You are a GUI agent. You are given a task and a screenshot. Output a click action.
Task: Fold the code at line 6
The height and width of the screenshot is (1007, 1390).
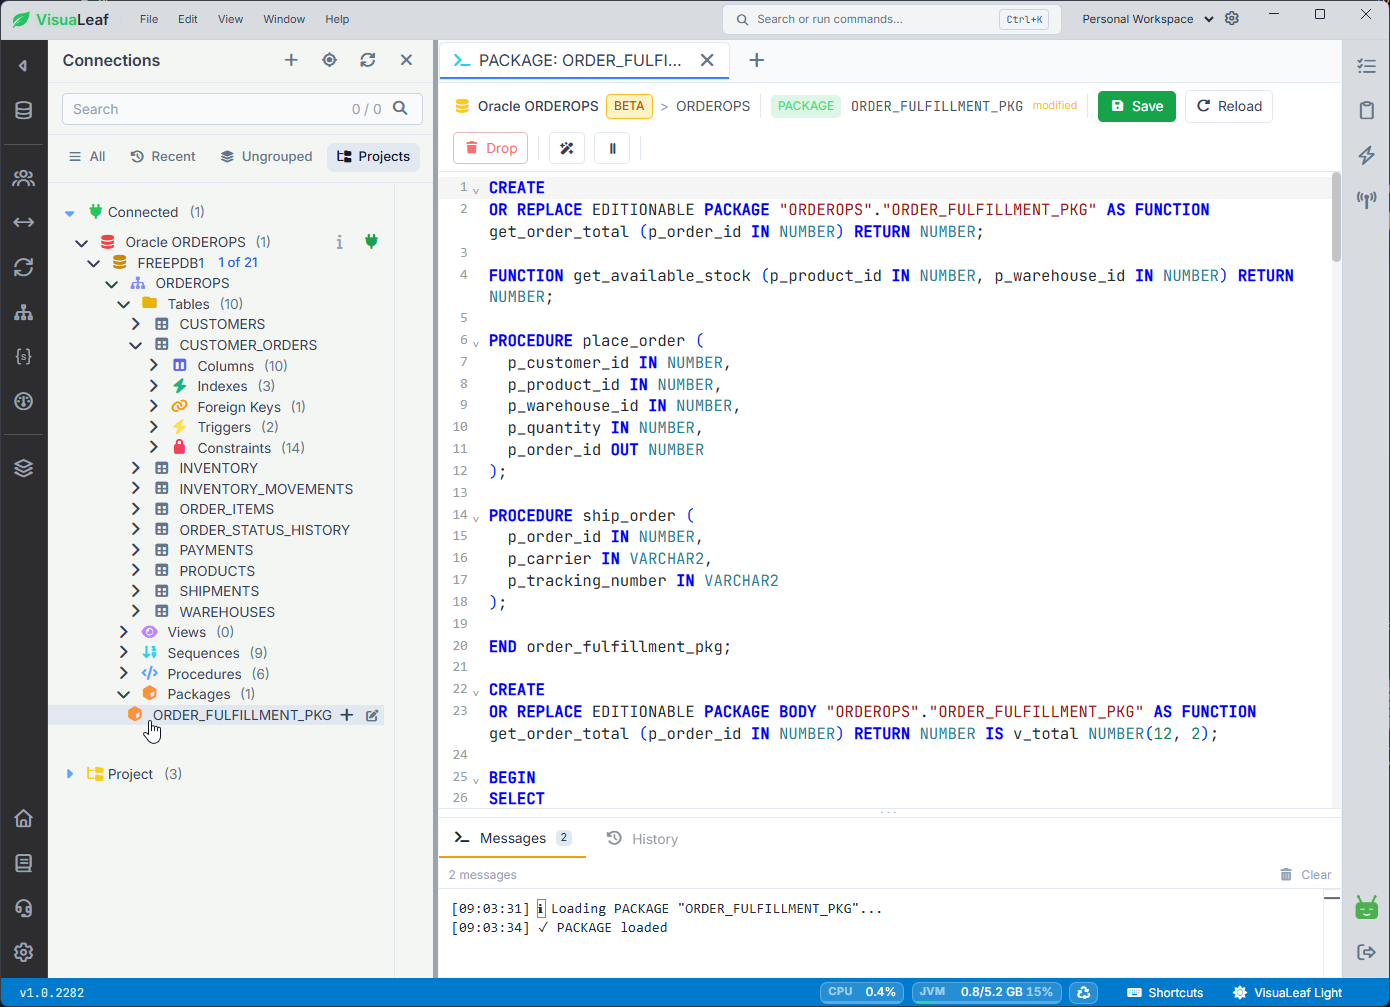476,343
